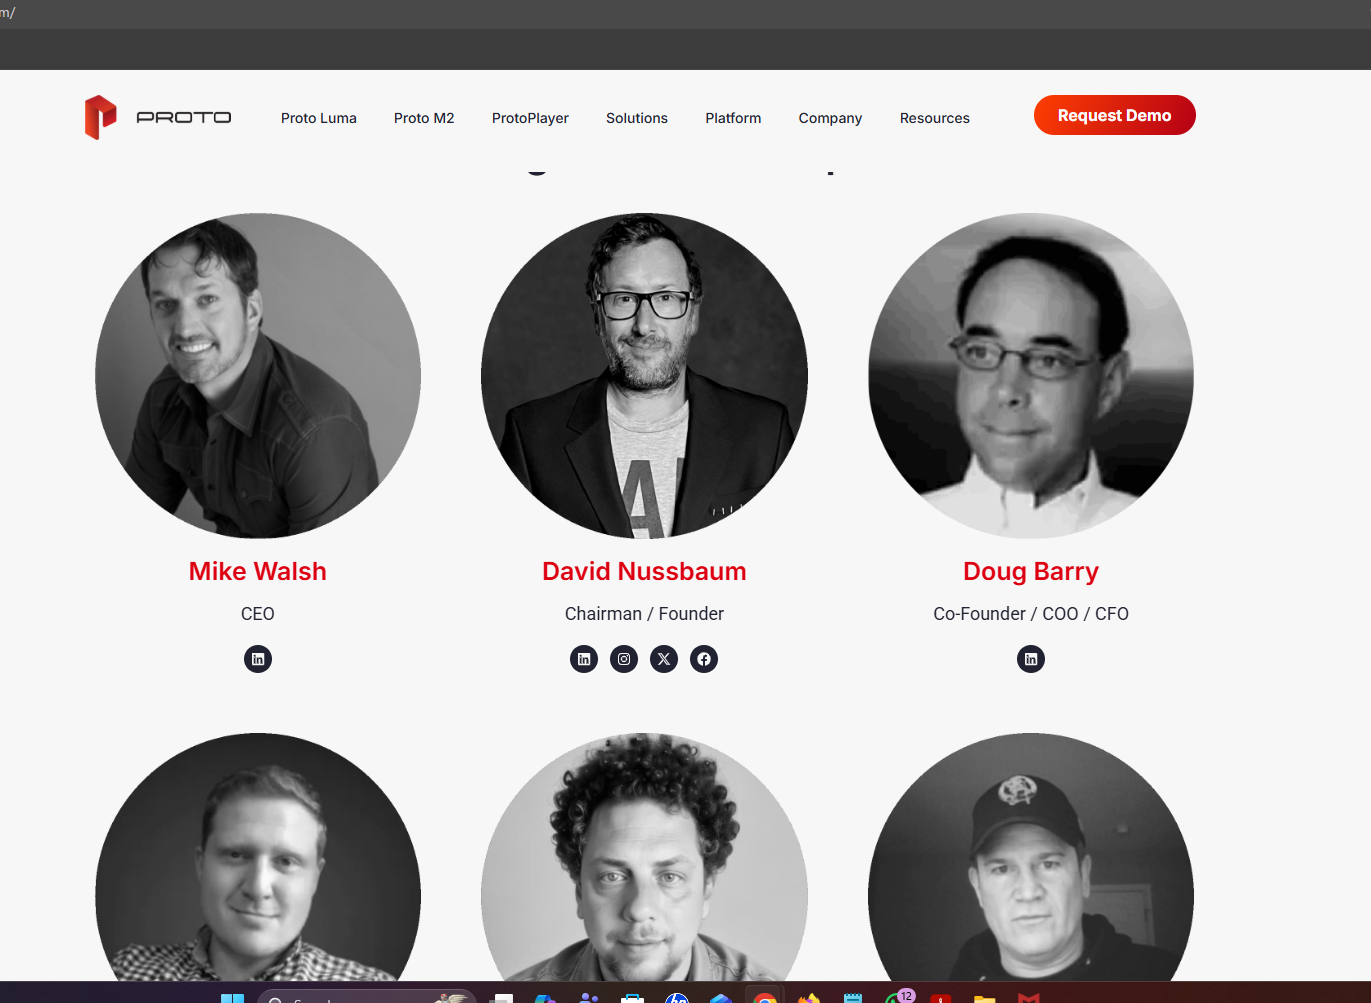Open David Nussbaum's Instagram icon
The width and height of the screenshot is (1371, 1003).
[624, 659]
